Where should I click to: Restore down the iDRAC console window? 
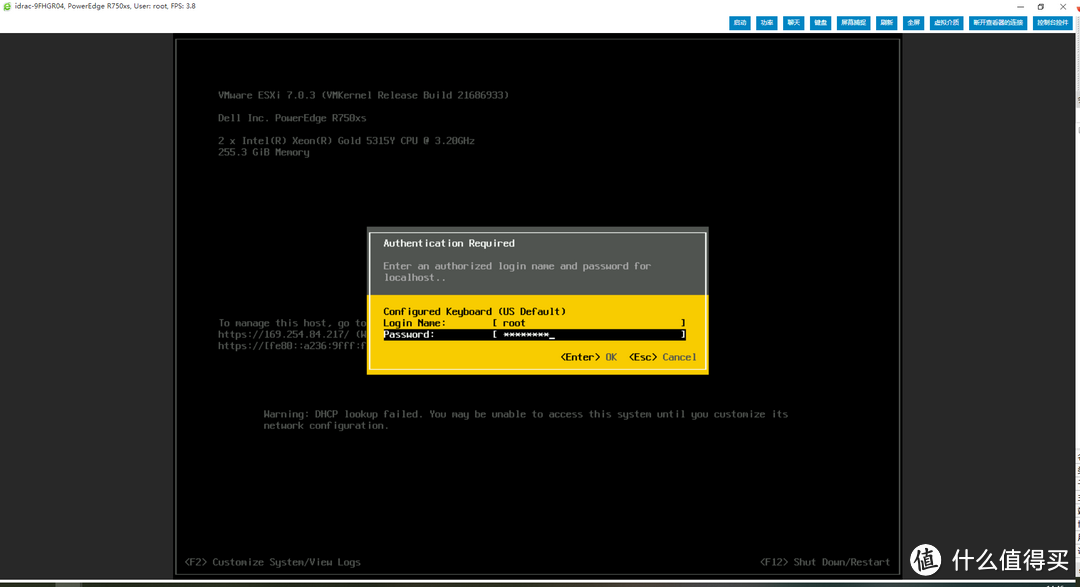(x=1040, y=6)
